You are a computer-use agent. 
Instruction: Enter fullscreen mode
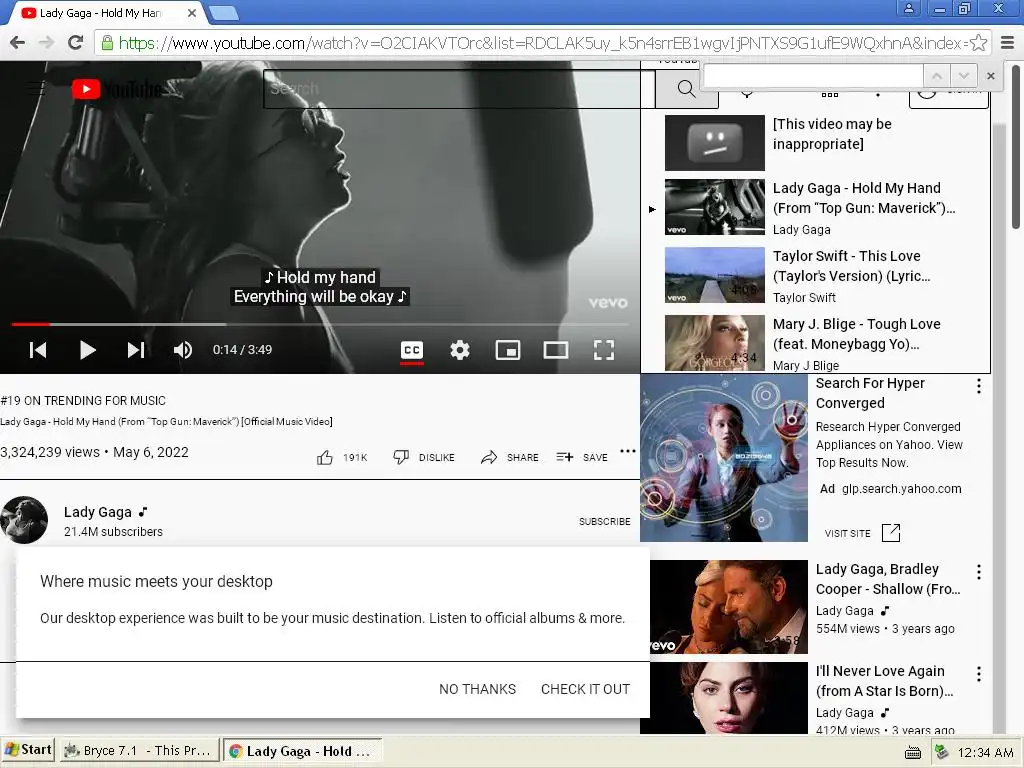click(x=604, y=351)
